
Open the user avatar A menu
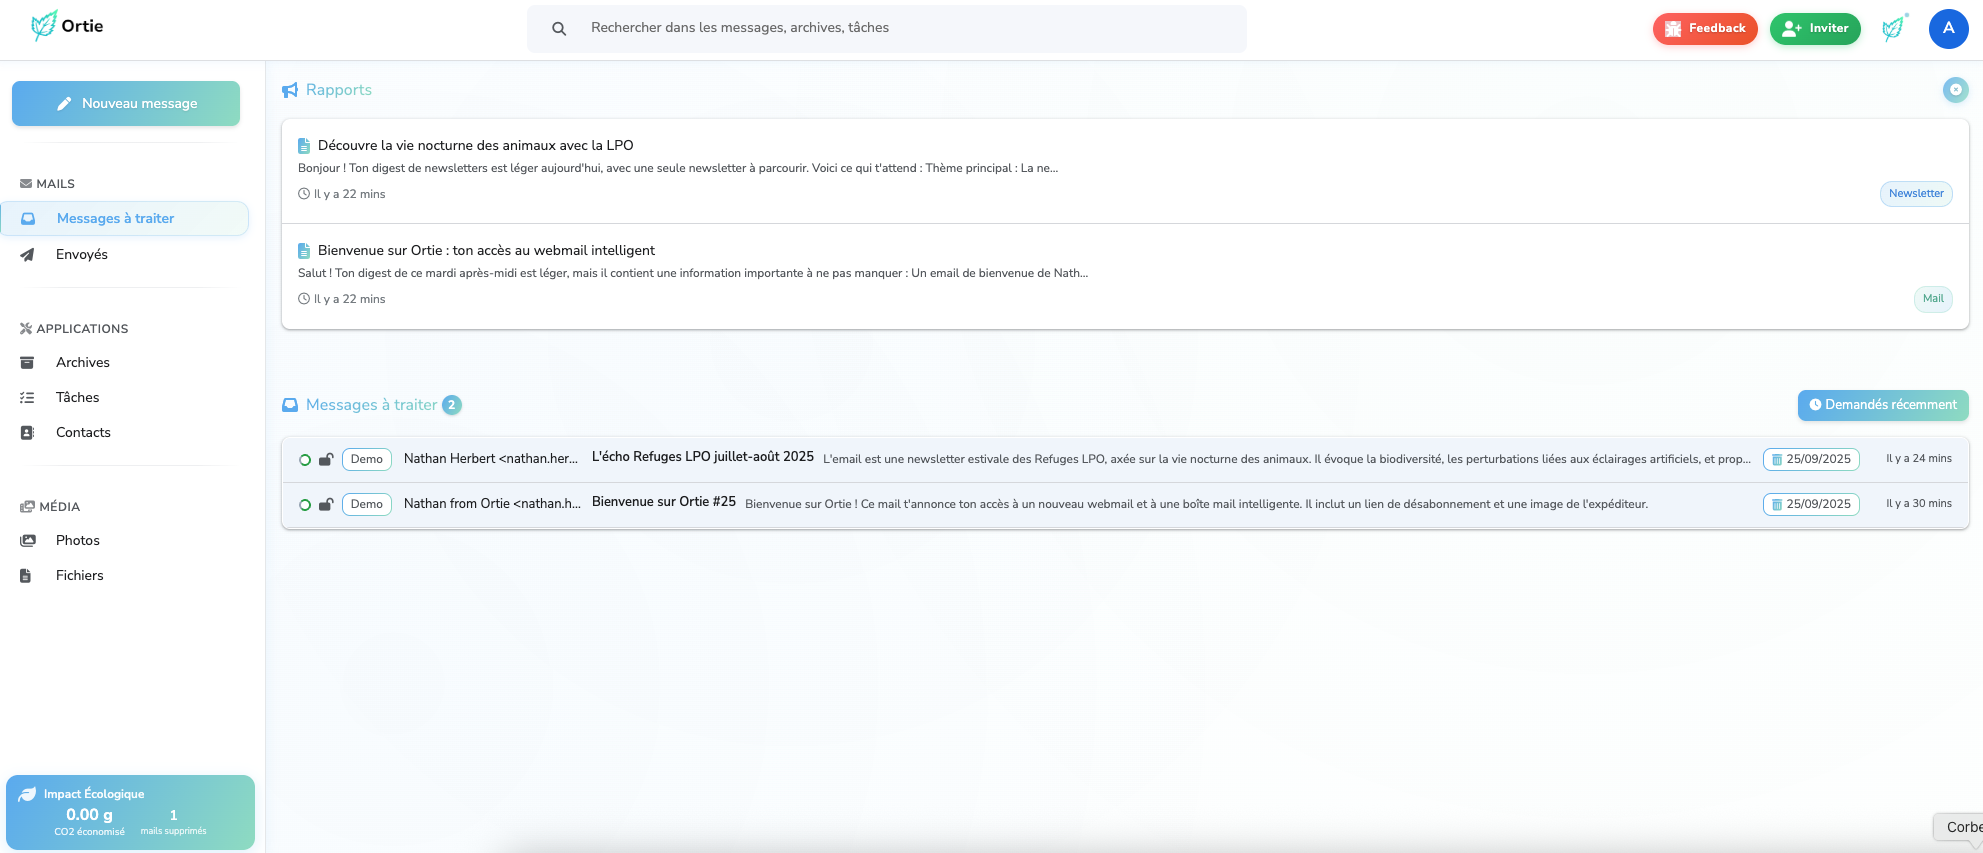point(1948,29)
